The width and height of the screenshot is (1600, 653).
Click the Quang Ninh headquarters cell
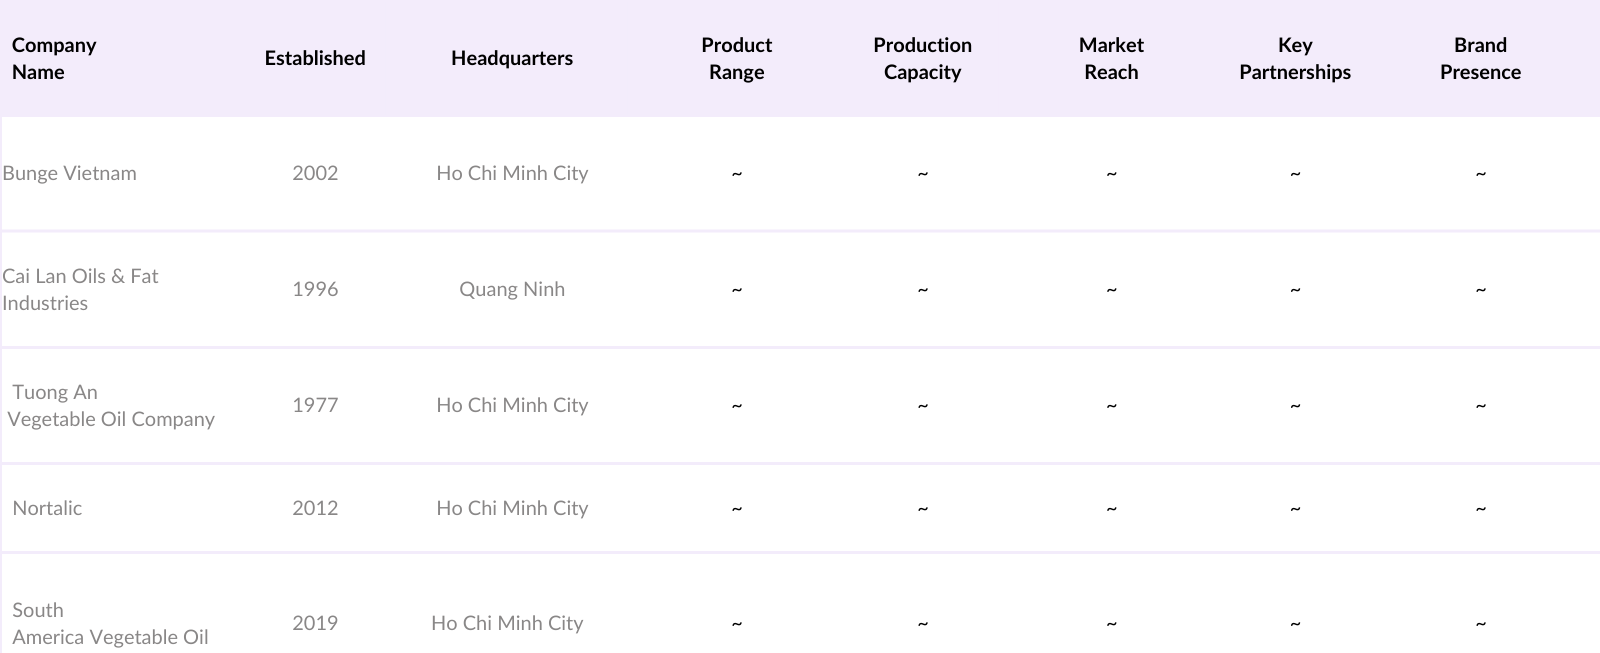(x=511, y=289)
